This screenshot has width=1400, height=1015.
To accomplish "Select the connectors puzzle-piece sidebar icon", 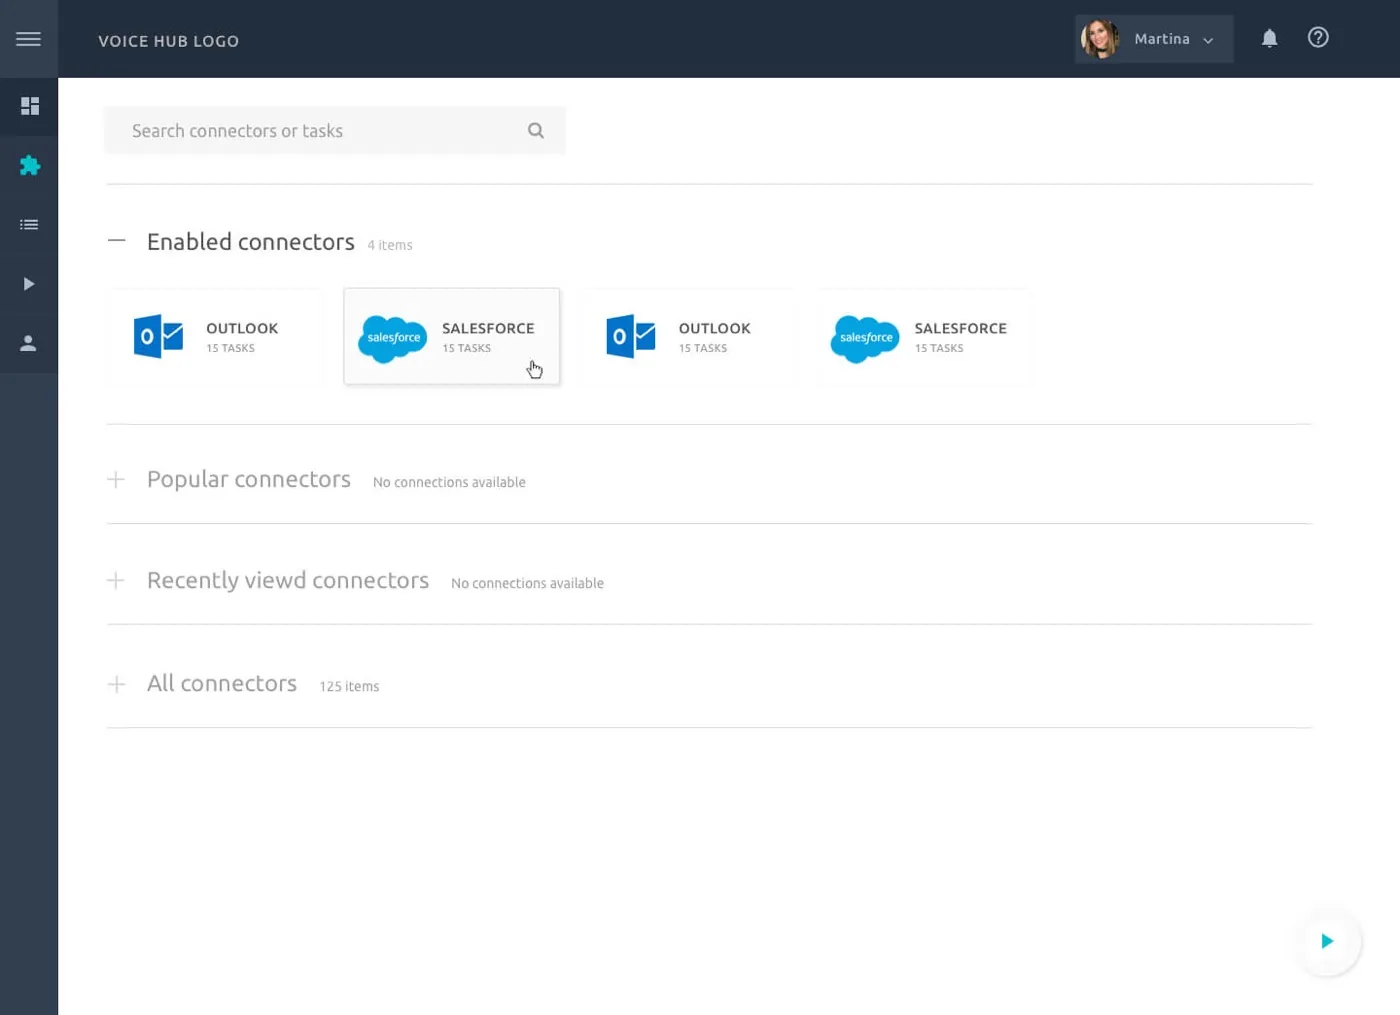I will pyautogui.click(x=29, y=165).
